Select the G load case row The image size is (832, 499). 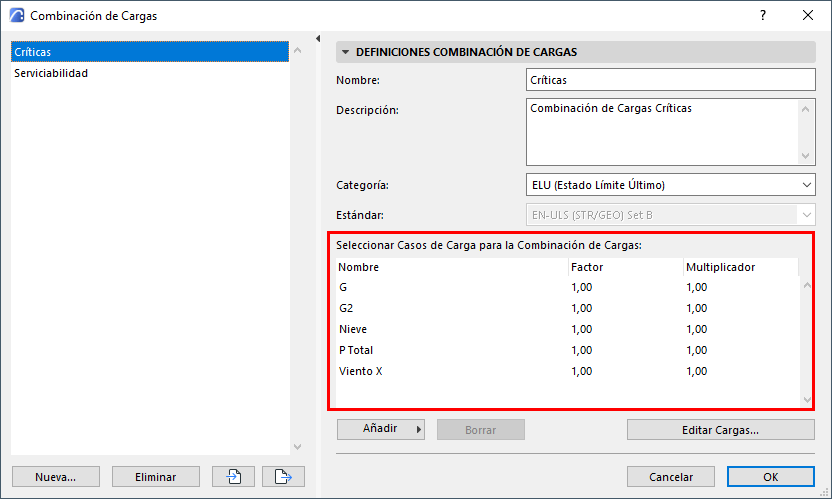point(567,287)
